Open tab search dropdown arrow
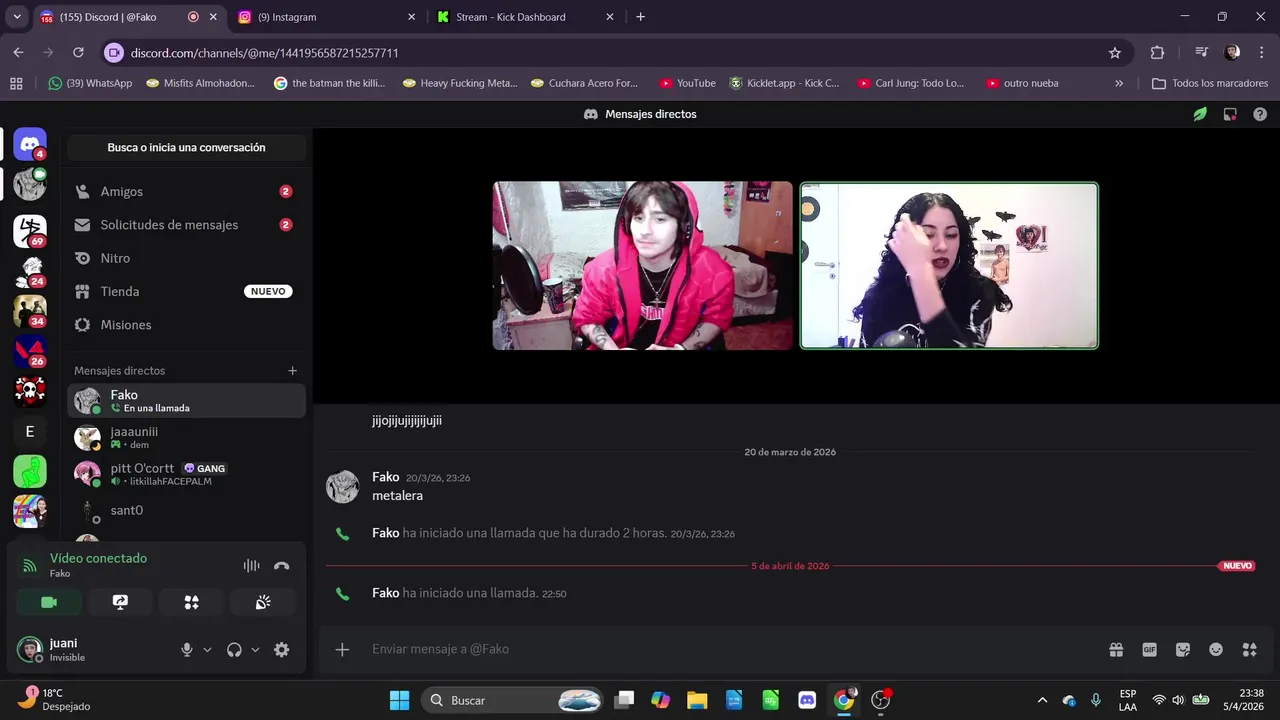1280x720 pixels. click(x=17, y=17)
